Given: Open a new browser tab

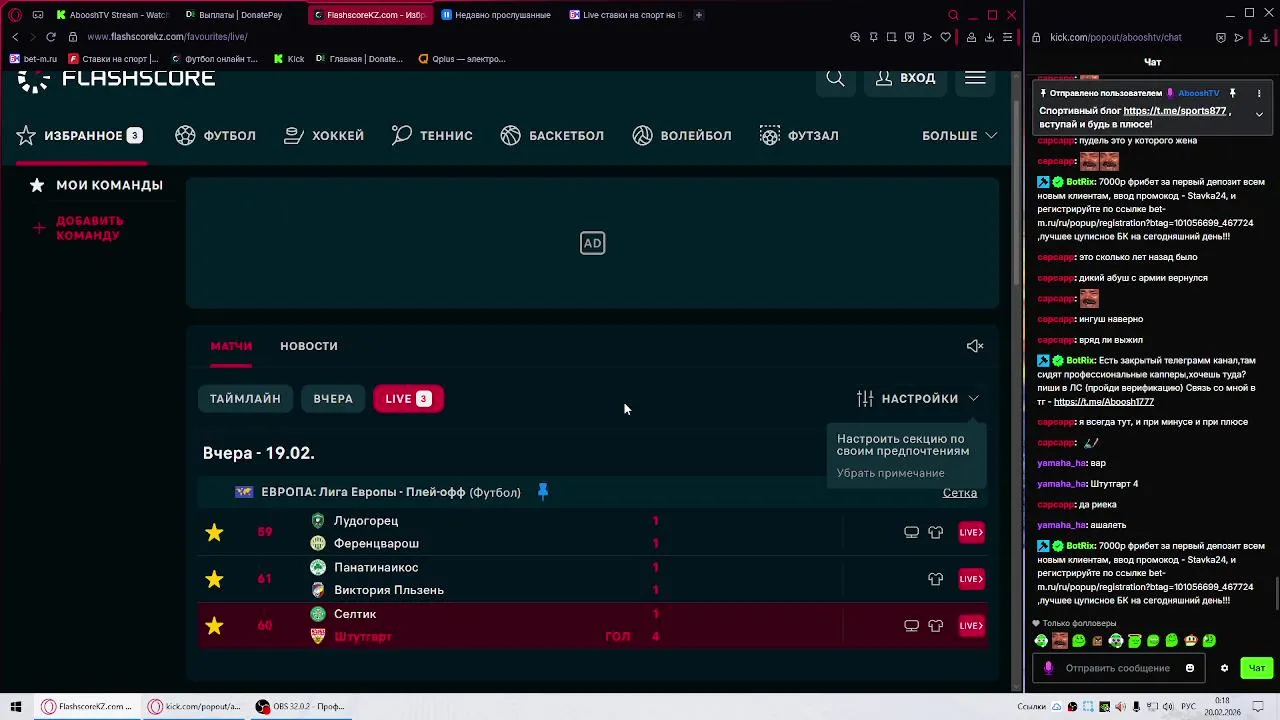Looking at the screenshot, I should [x=698, y=15].
